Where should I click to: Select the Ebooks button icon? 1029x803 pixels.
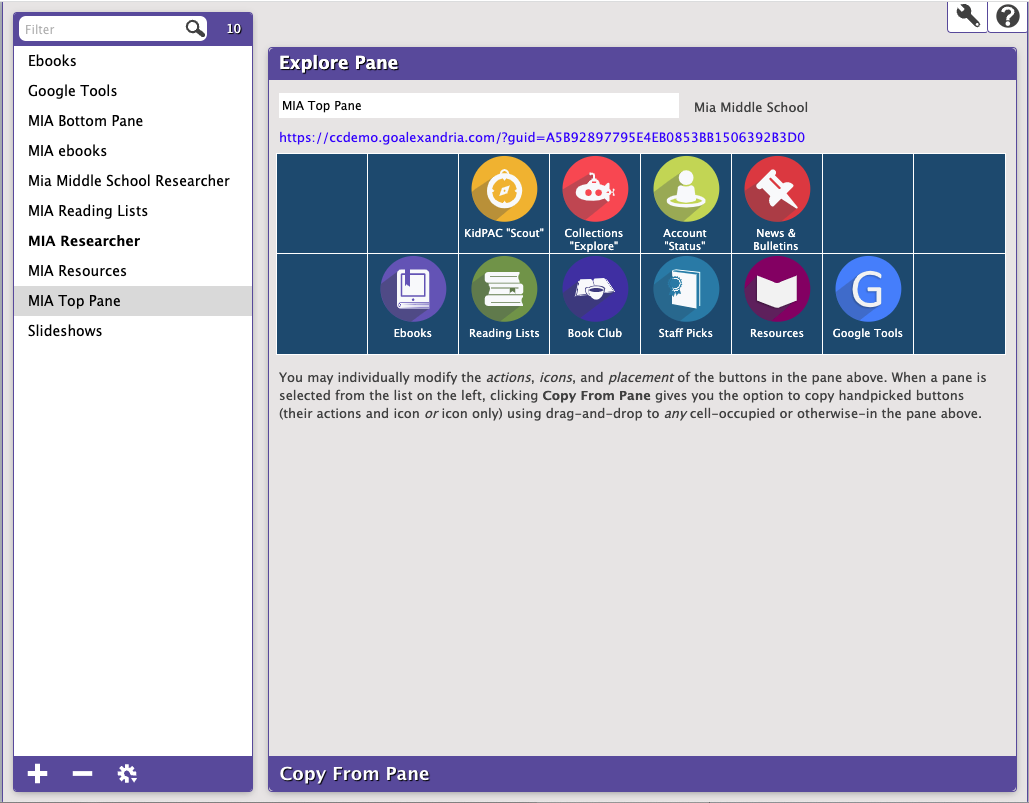pyautogui.click(x=413, y=290)
